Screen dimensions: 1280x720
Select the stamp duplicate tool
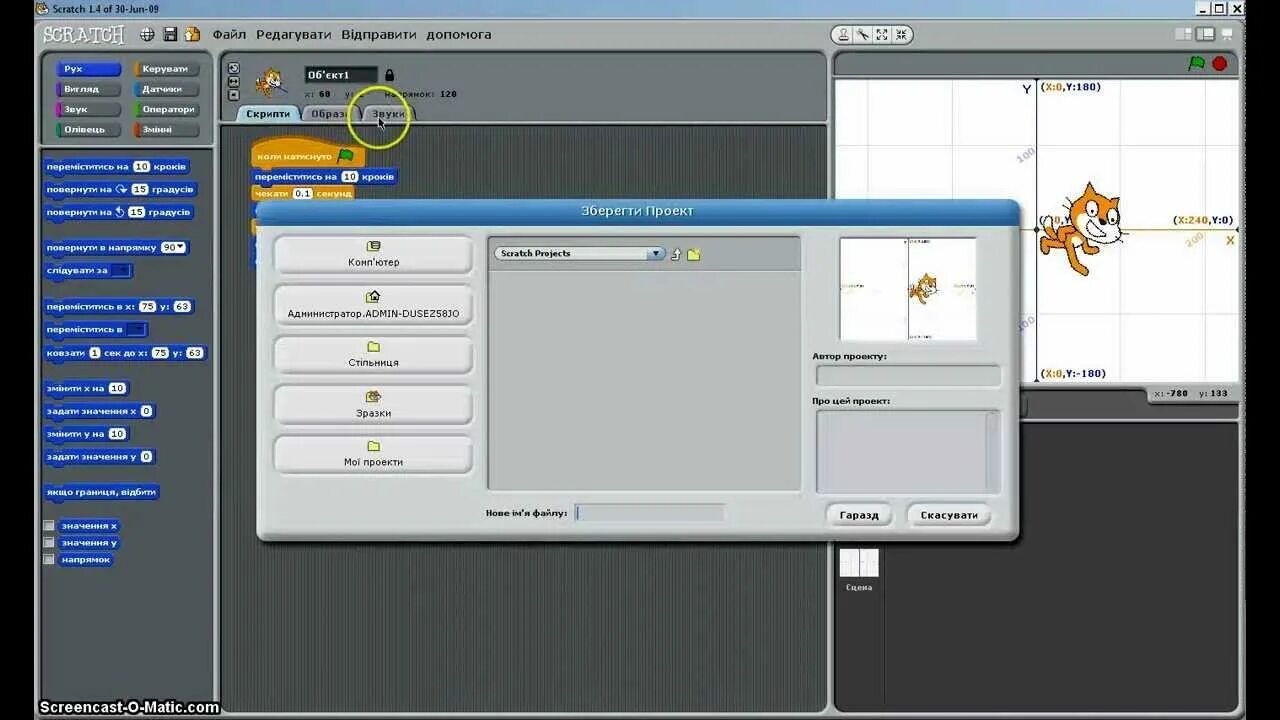click(x=843, y=34)
